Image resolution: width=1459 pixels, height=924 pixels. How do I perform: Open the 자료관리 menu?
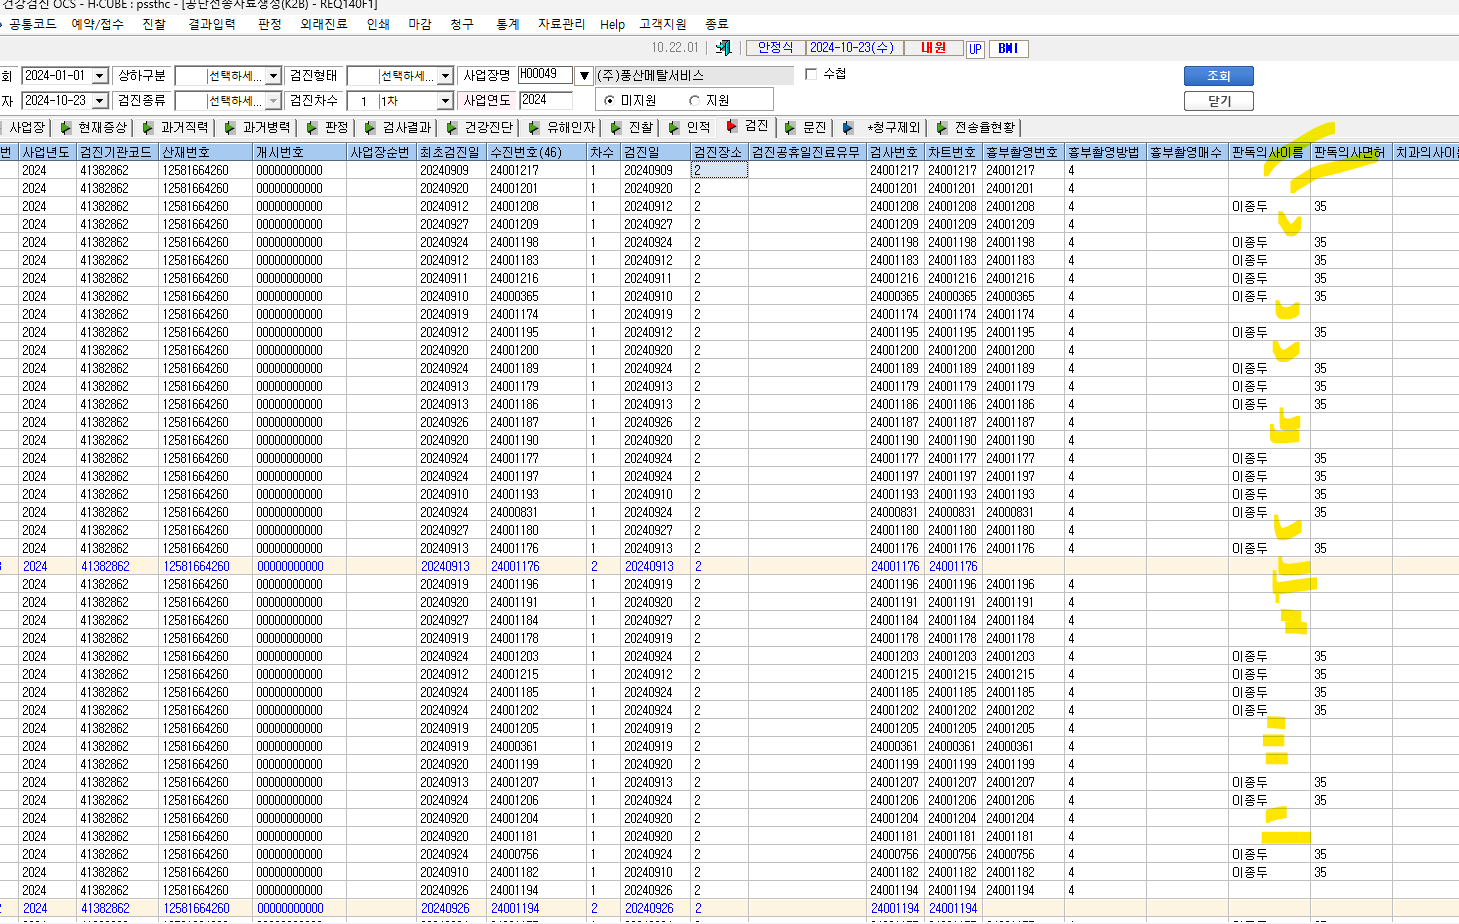[561, 24]
